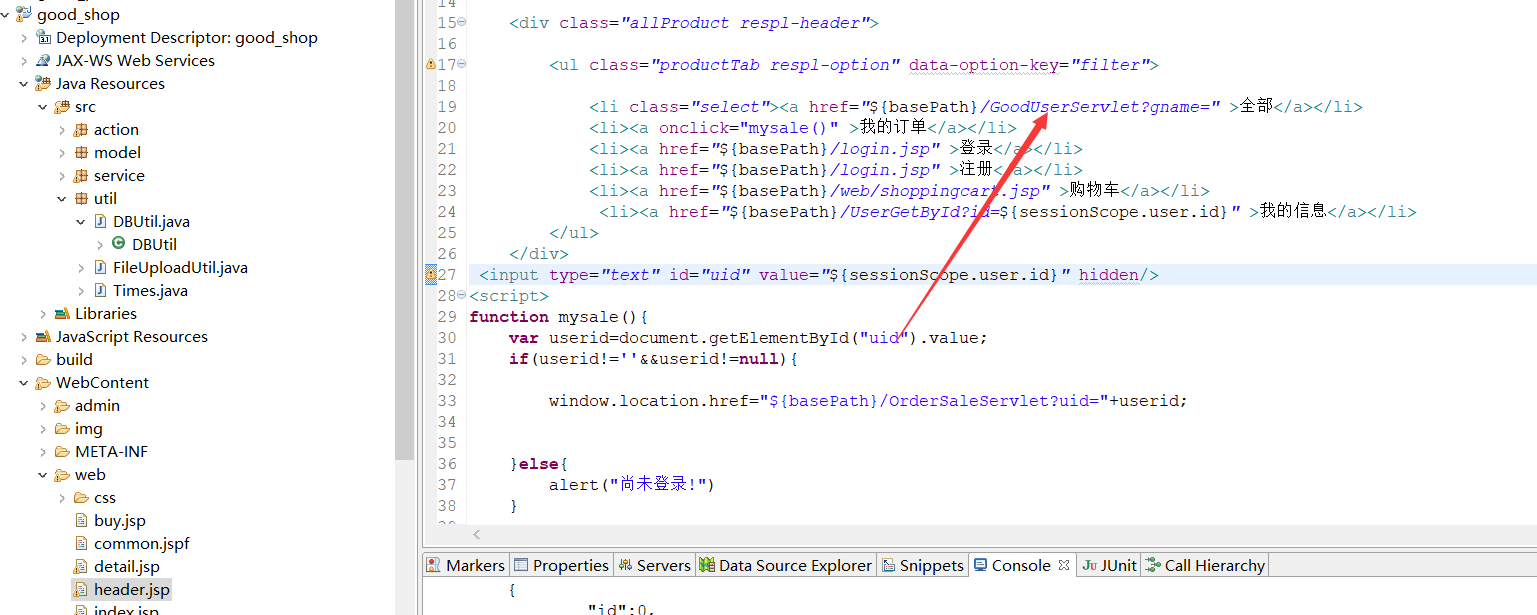1537x615 pixels.
Task: Expand the service package
Action: pyautogui.click(x=62, y=175)
